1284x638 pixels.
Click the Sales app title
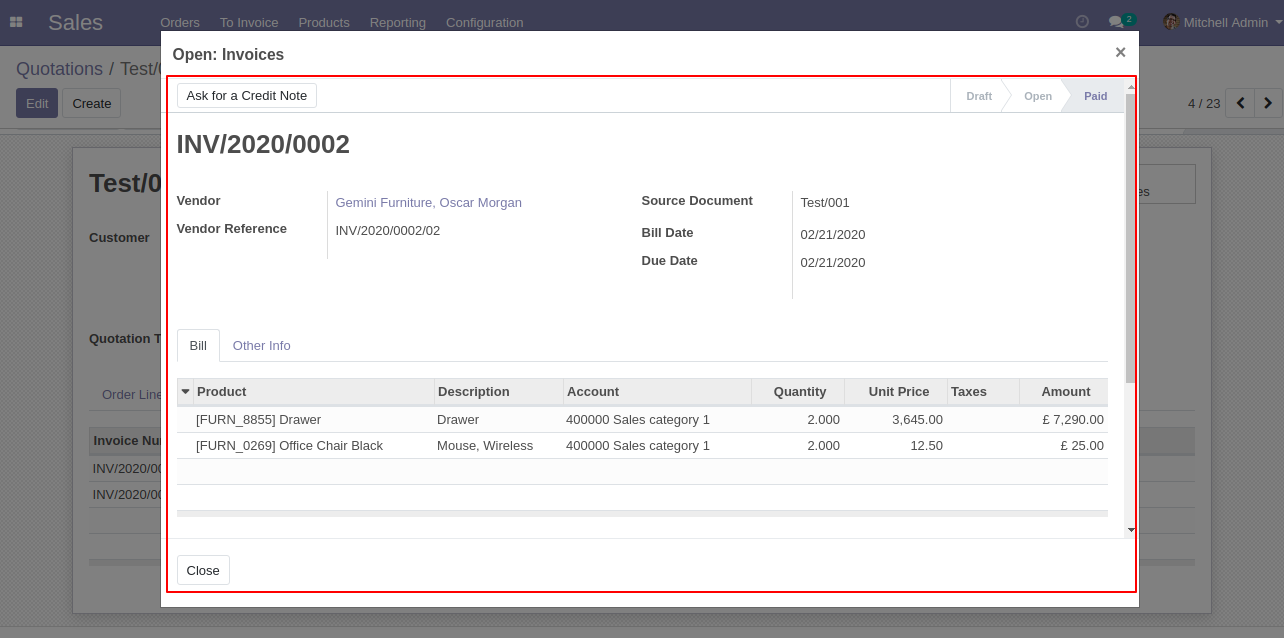[x=75, y=22]
